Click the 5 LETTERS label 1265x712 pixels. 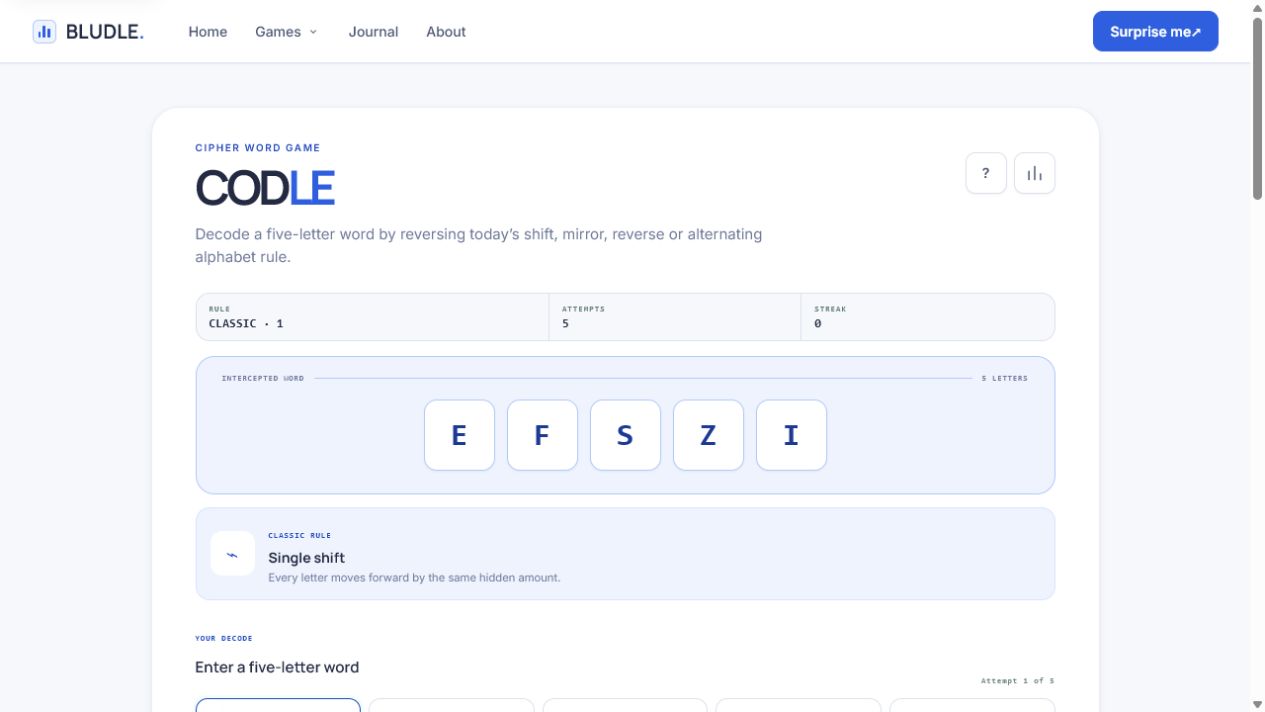pyautogui.click(x=1004, y=378)
